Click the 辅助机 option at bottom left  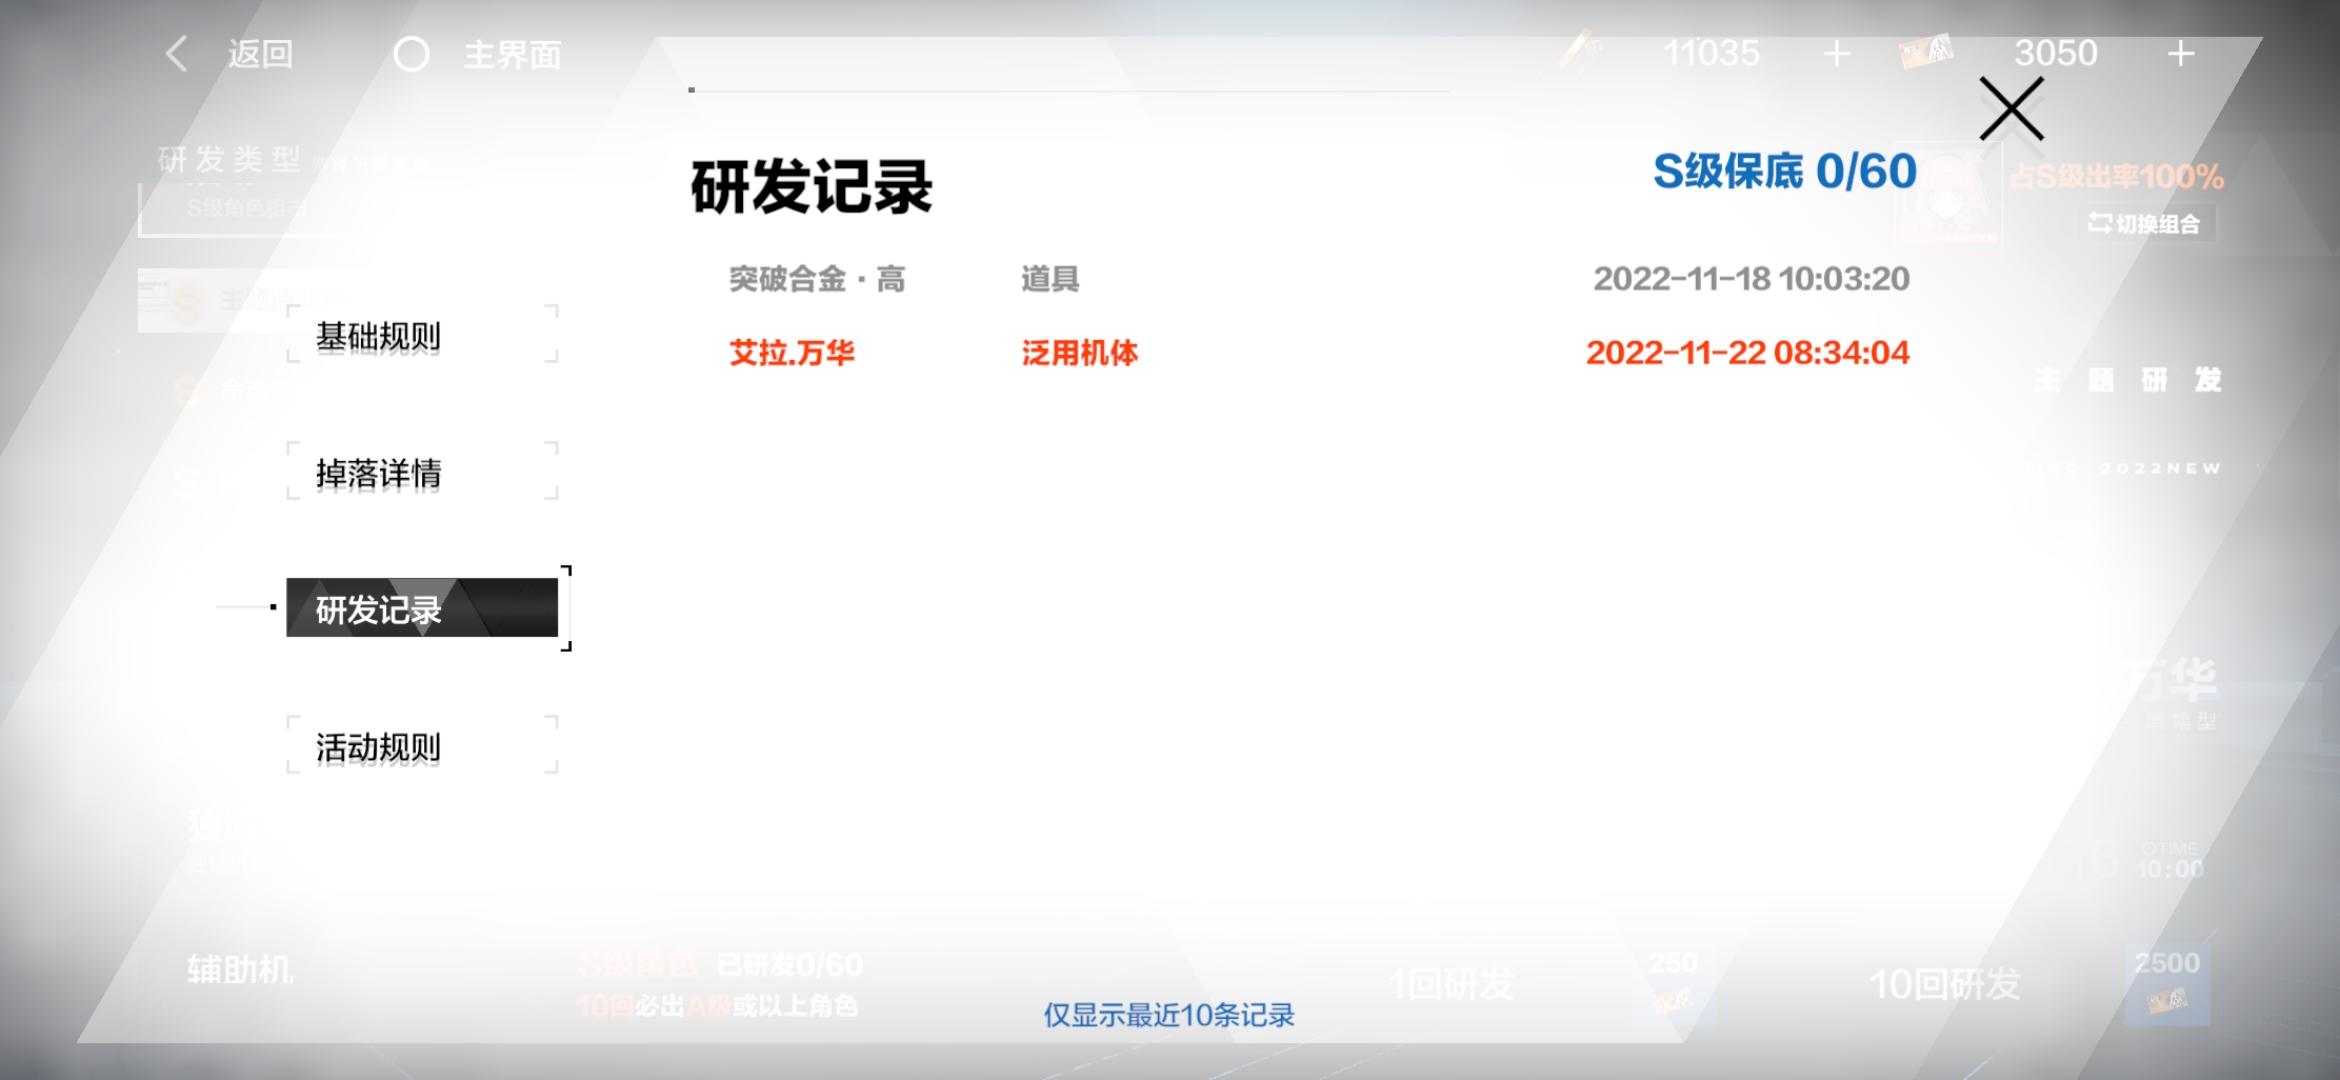point(240,968)
